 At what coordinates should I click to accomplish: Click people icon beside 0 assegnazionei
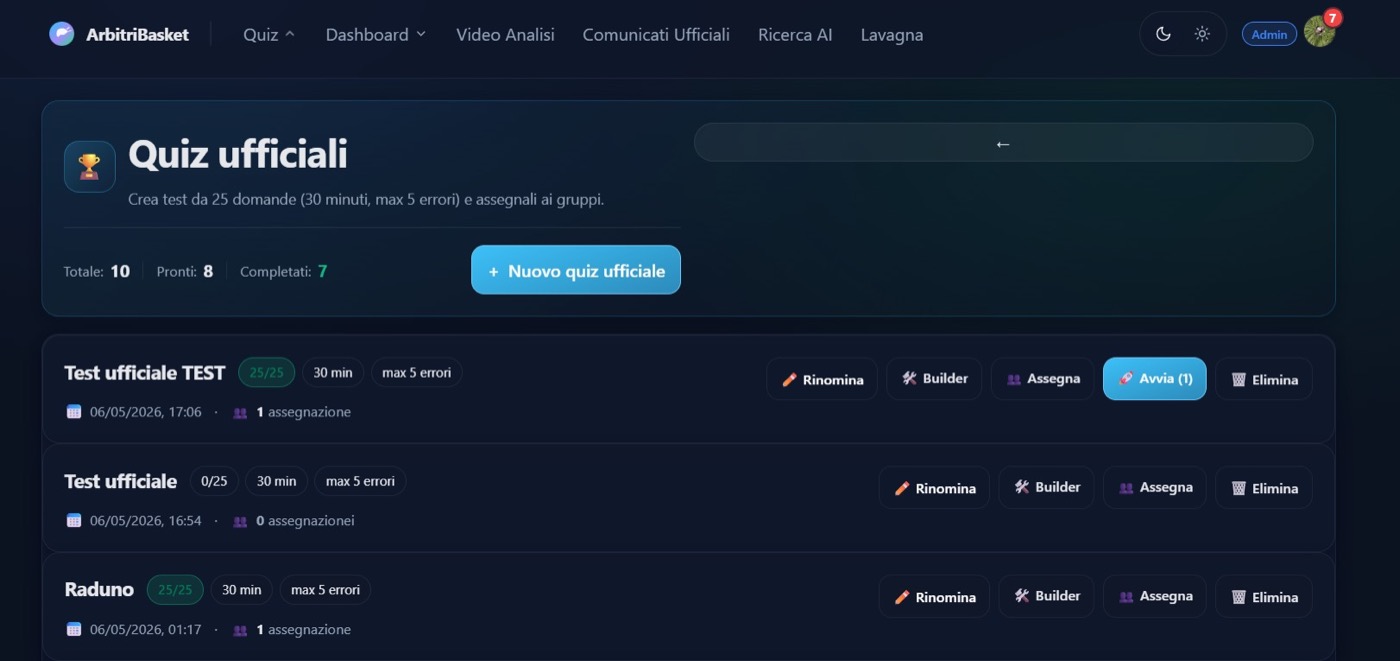pyautogui.click(x=240, y=521)
